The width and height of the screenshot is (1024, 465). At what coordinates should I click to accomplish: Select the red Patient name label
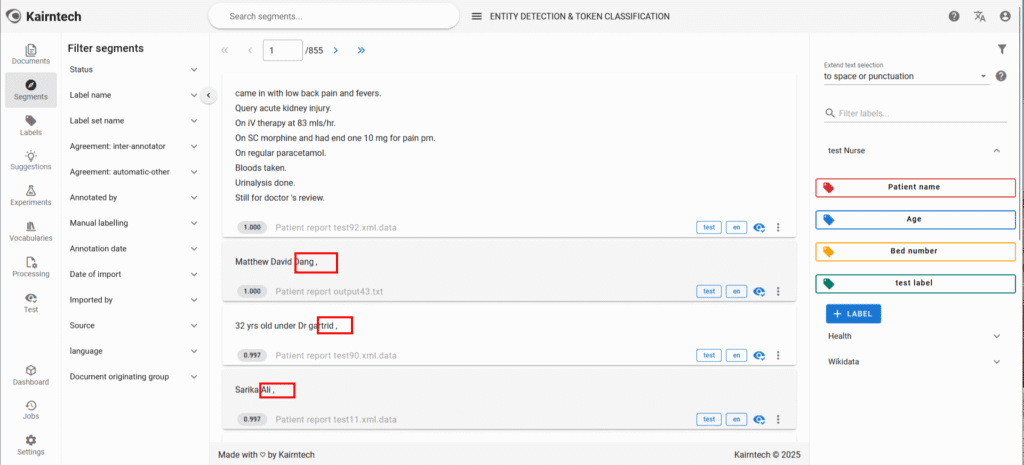pos(915,187)
